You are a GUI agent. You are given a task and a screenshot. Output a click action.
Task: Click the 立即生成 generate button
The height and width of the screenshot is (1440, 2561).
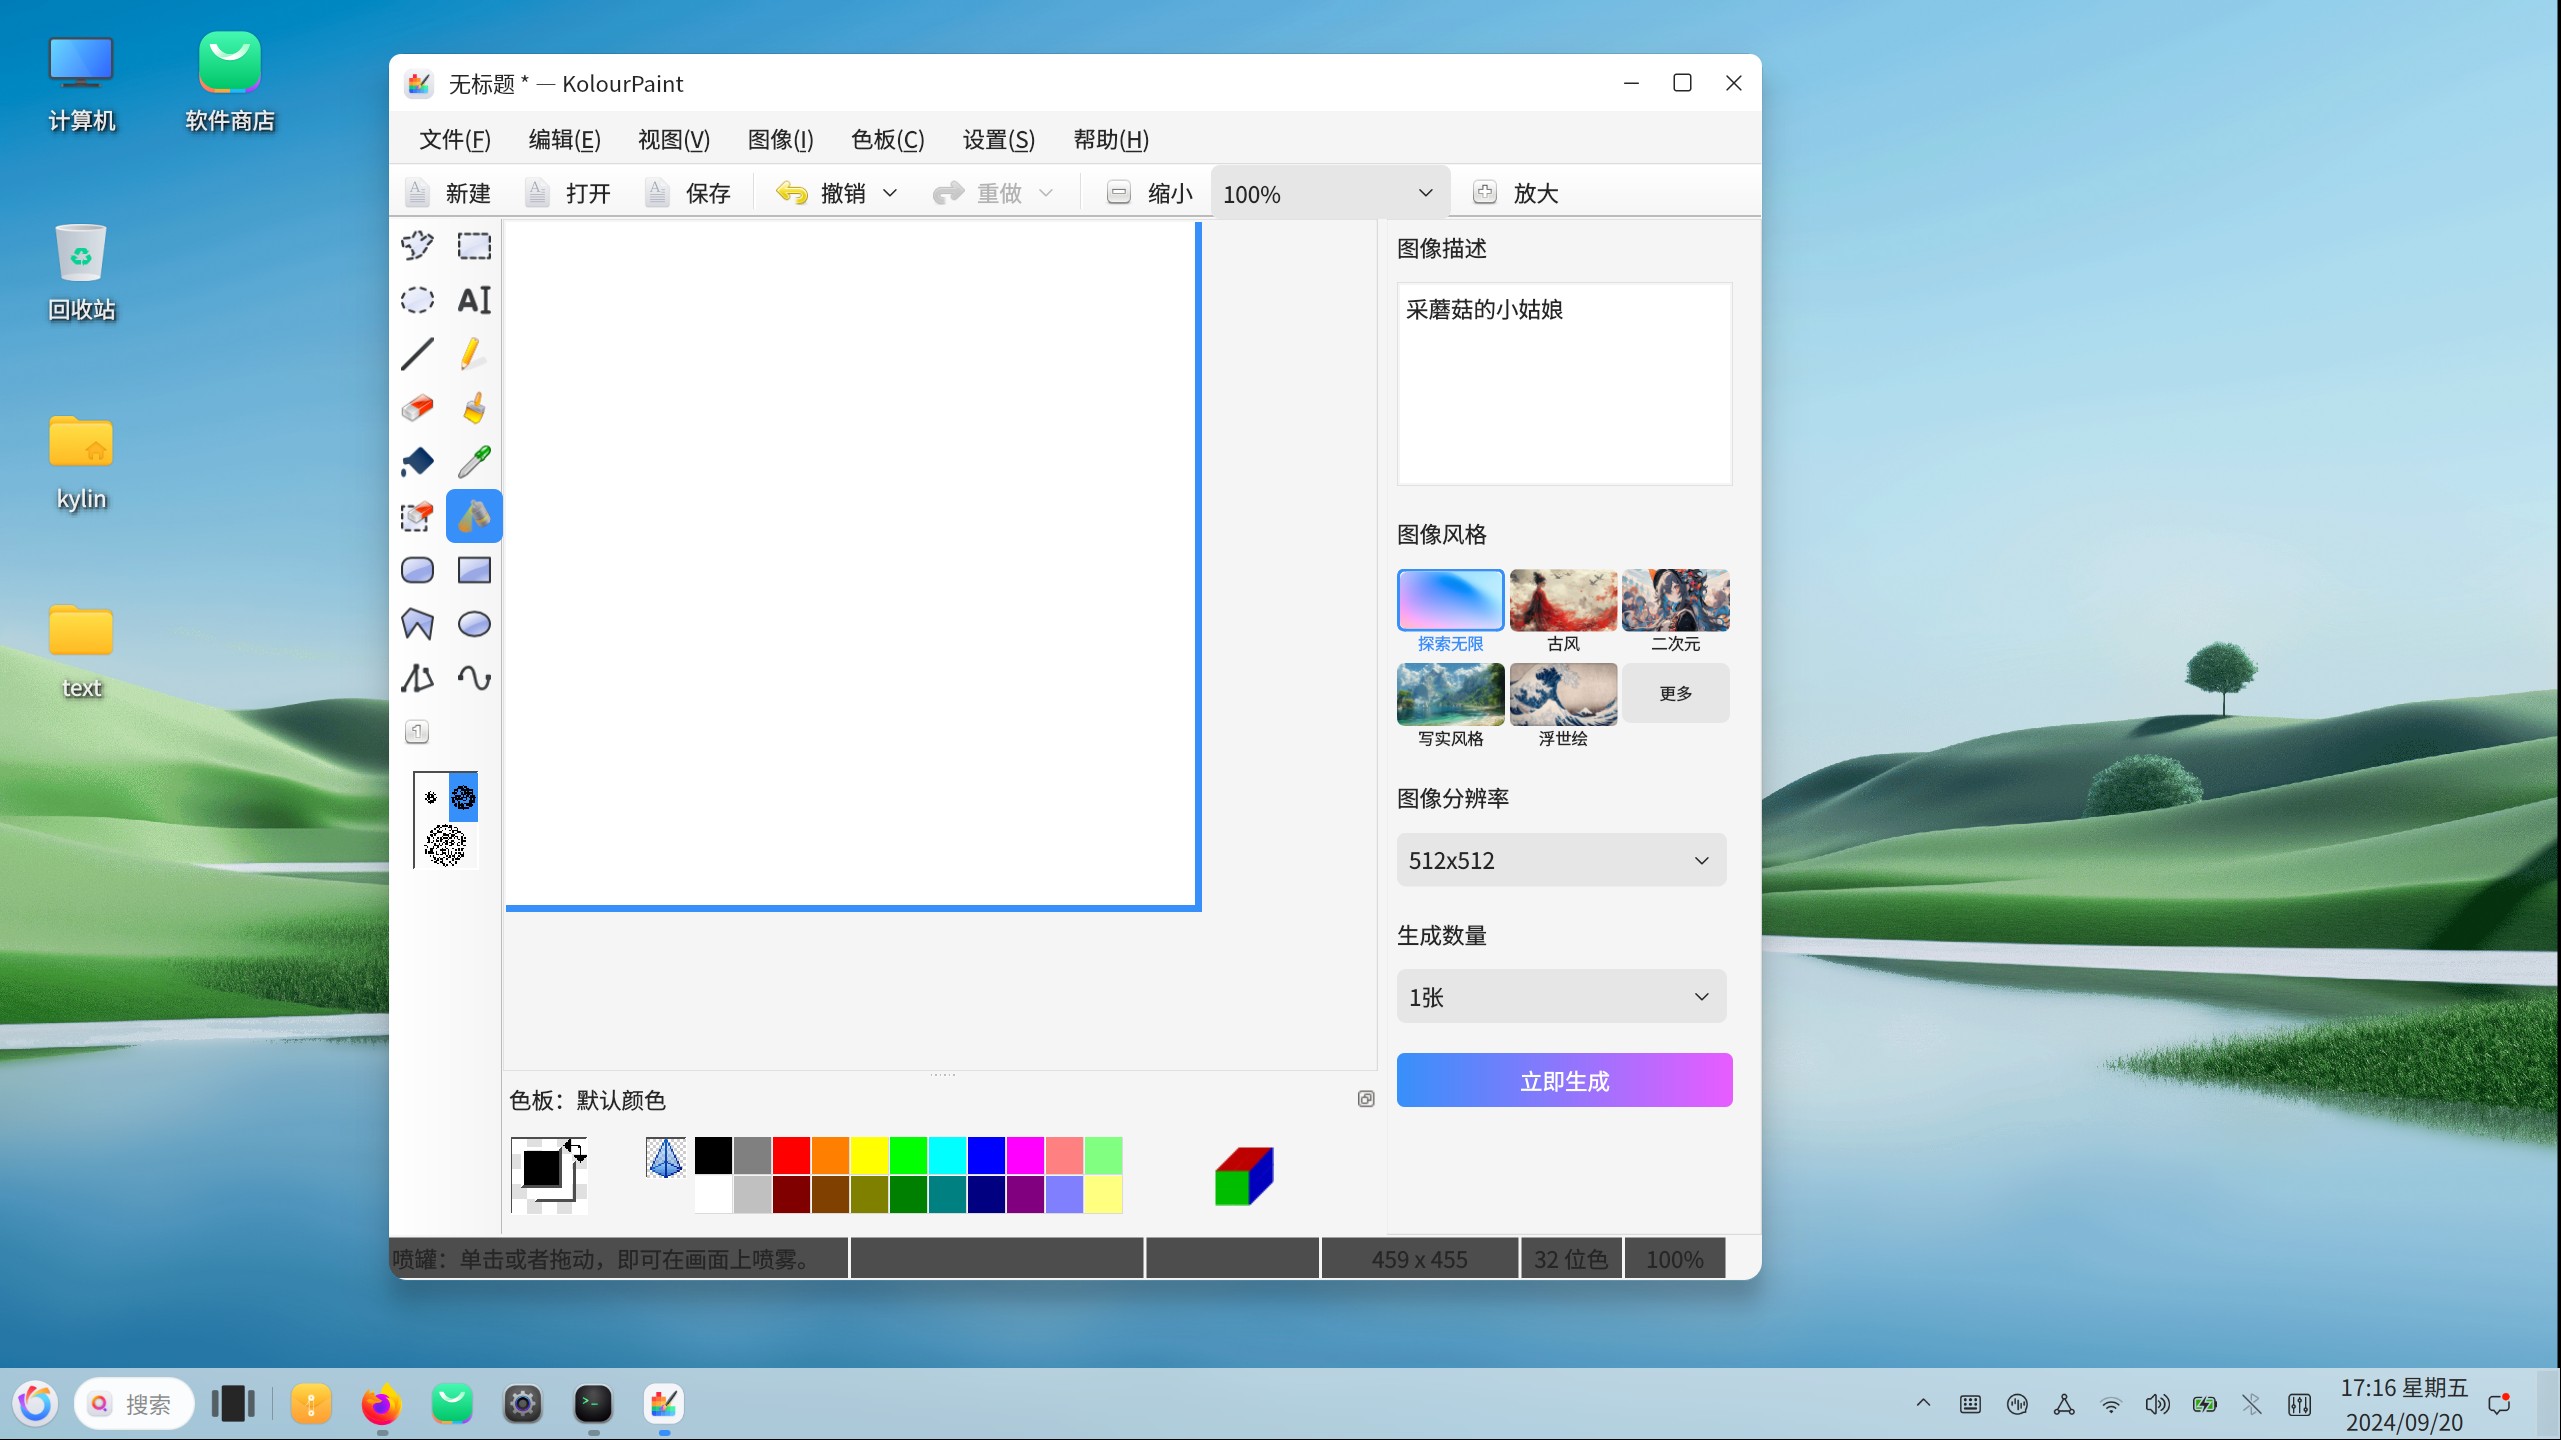tap(1564, 1081)
